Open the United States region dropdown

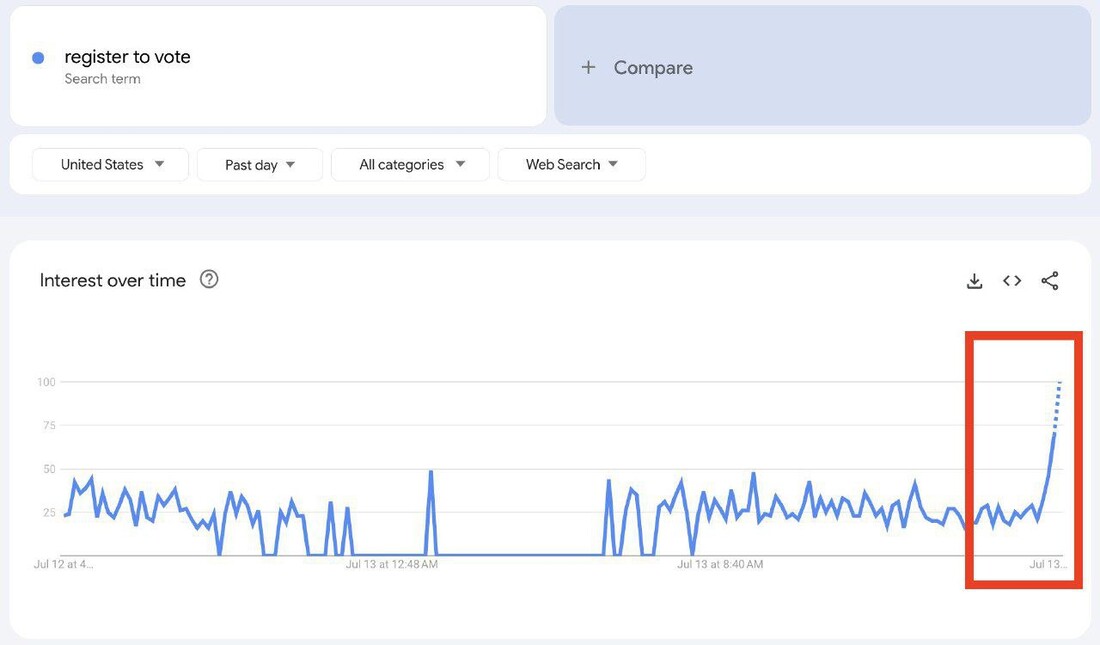[110, 165]
